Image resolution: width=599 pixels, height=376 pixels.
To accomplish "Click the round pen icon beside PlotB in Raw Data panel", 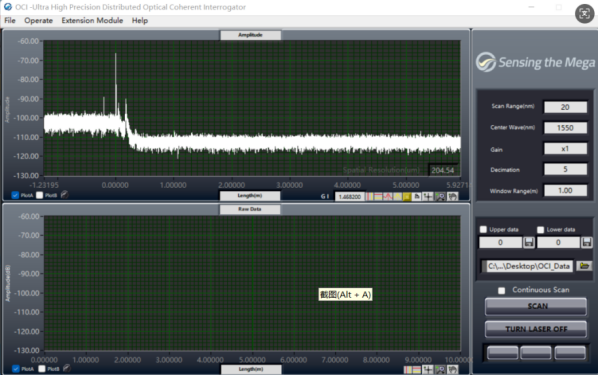I will [x=66, y=368].
